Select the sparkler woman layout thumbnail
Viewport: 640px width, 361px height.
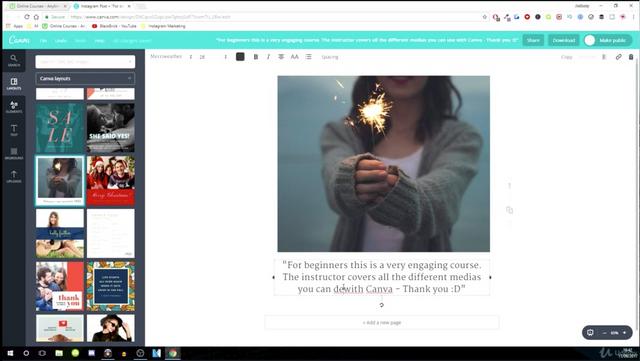60,180
